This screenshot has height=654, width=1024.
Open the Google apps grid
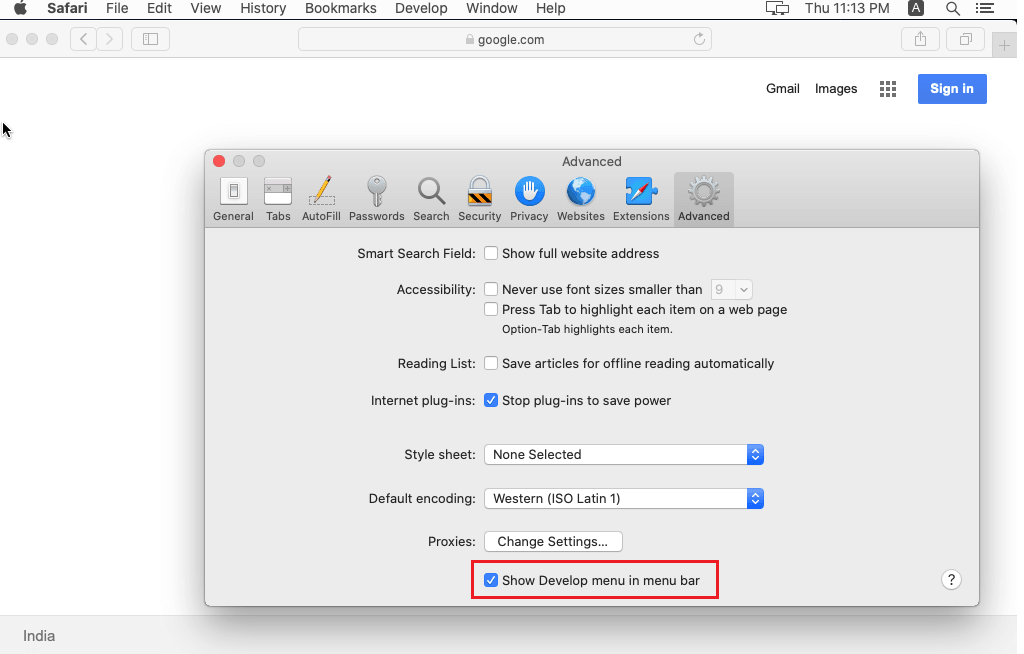[888, 89]
